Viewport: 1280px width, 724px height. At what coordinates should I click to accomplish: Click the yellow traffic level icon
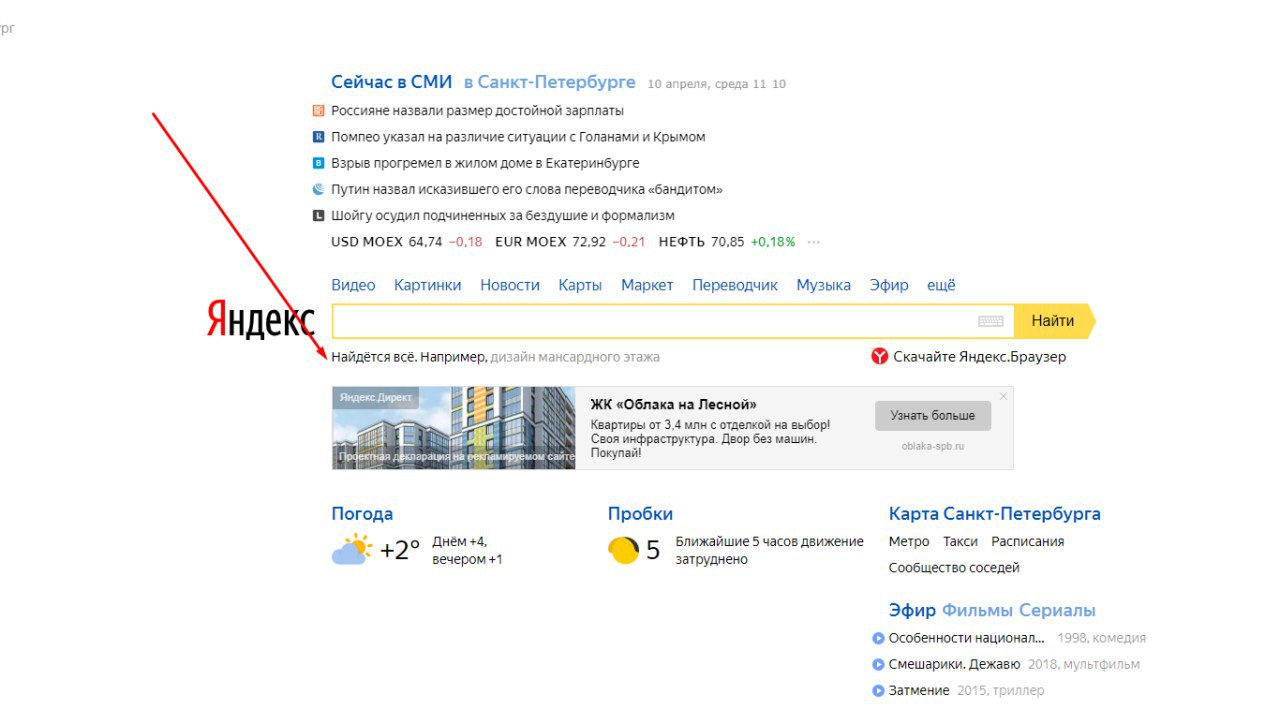tap(623, 550)
